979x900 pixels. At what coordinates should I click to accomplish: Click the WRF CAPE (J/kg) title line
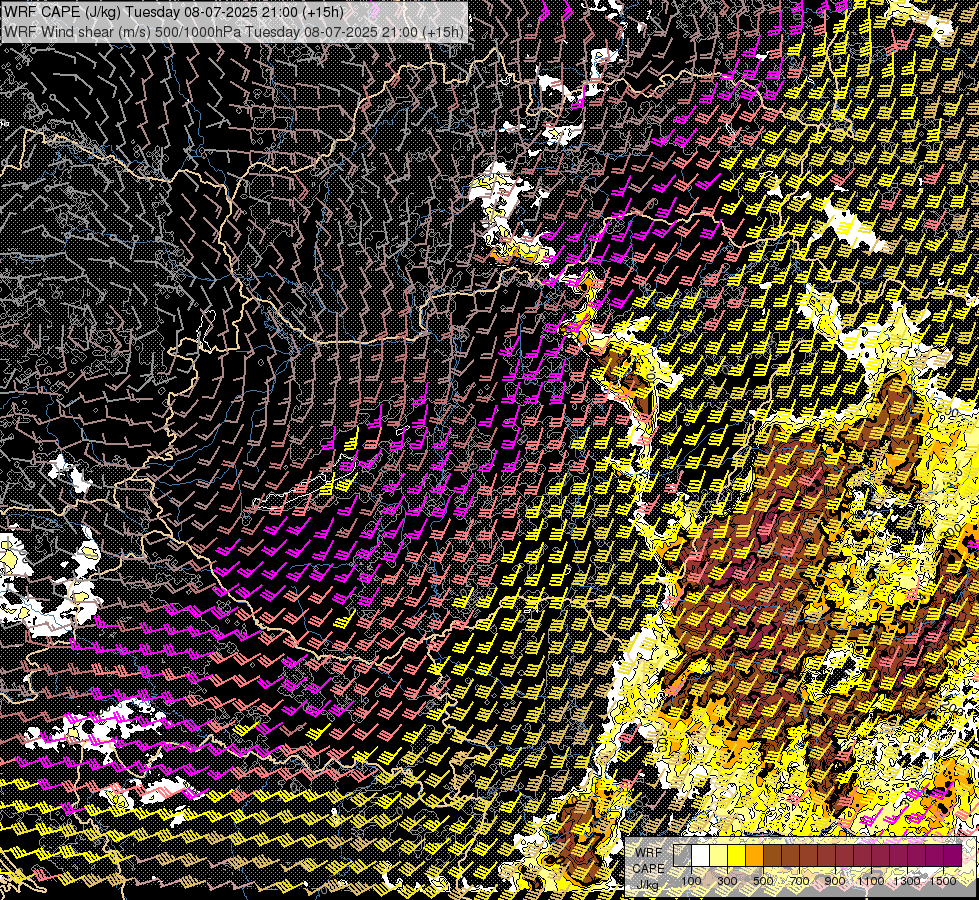point(174,12)
